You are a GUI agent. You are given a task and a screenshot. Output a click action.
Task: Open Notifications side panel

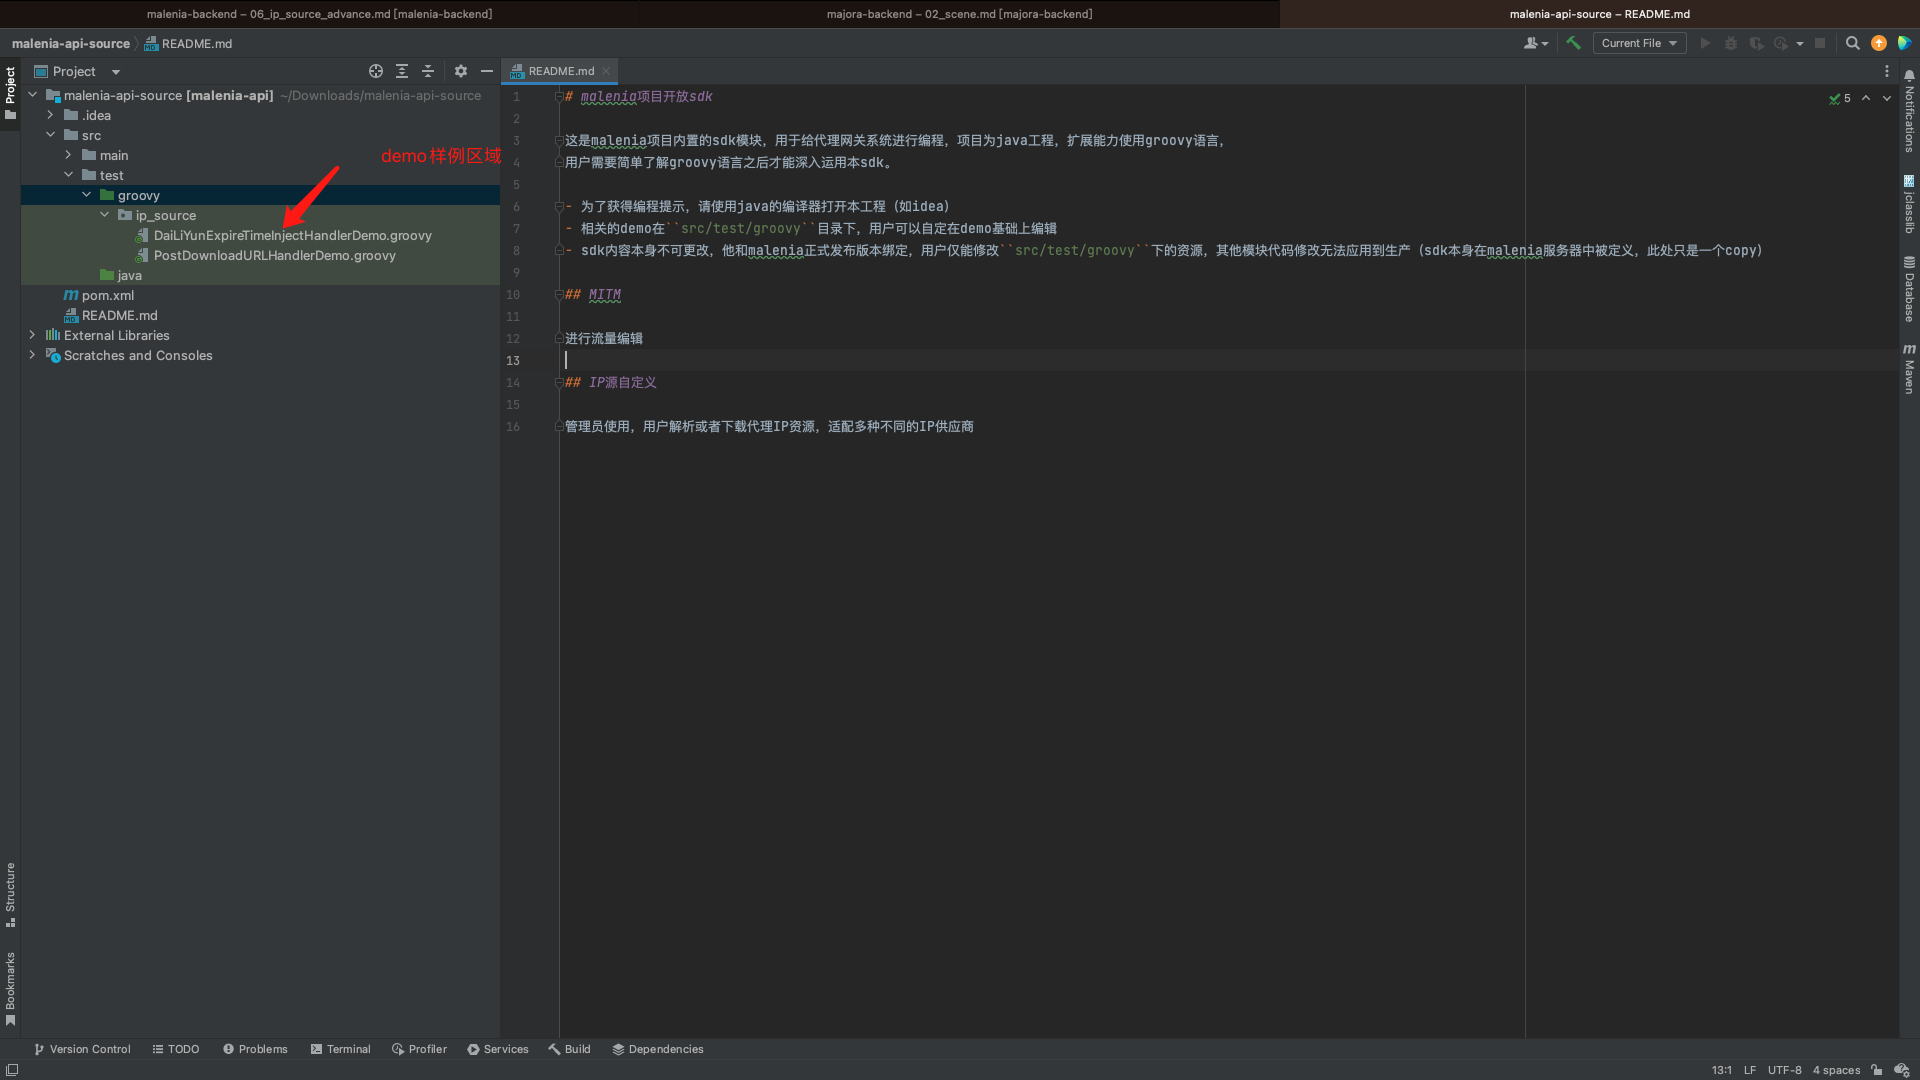click(x=1909, y=110)
